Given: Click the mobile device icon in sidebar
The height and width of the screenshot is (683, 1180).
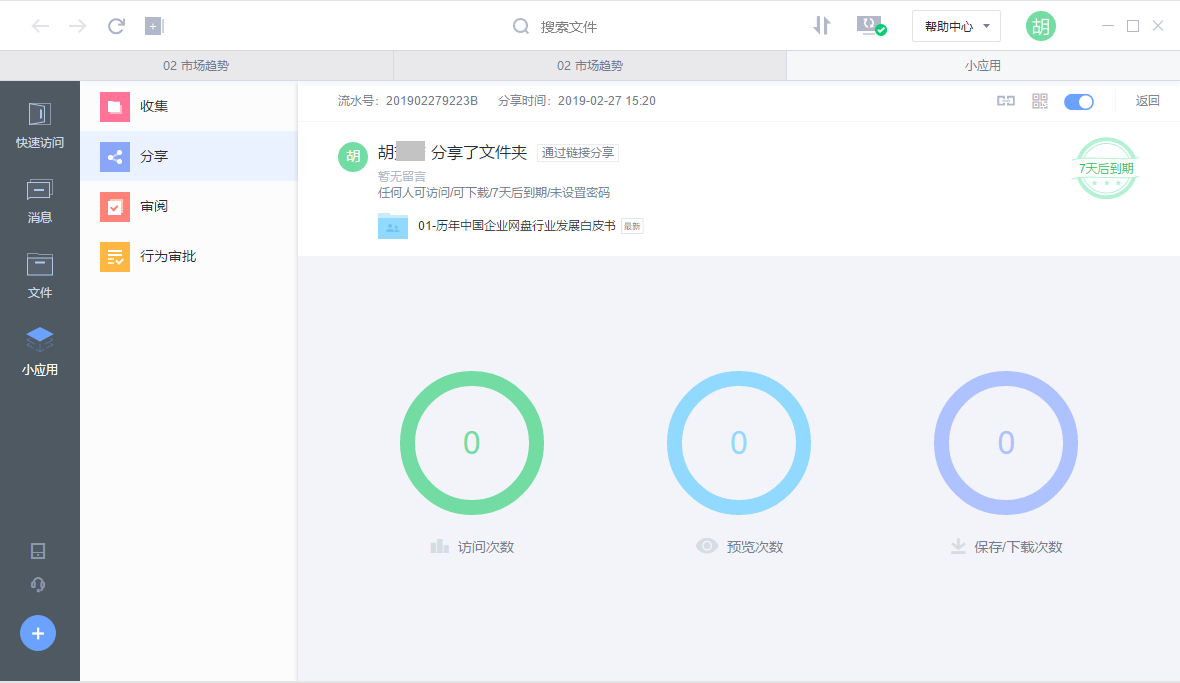Looking at the screenshot, I should (x=38, y=551).
